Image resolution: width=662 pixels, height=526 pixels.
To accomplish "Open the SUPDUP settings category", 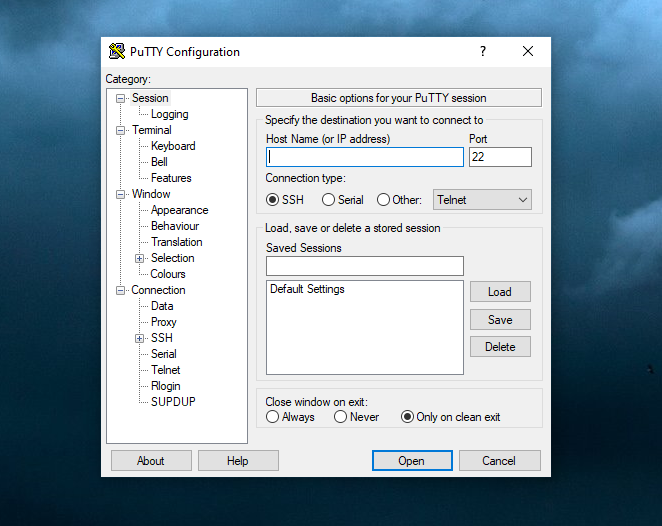I will click(173, 402).
